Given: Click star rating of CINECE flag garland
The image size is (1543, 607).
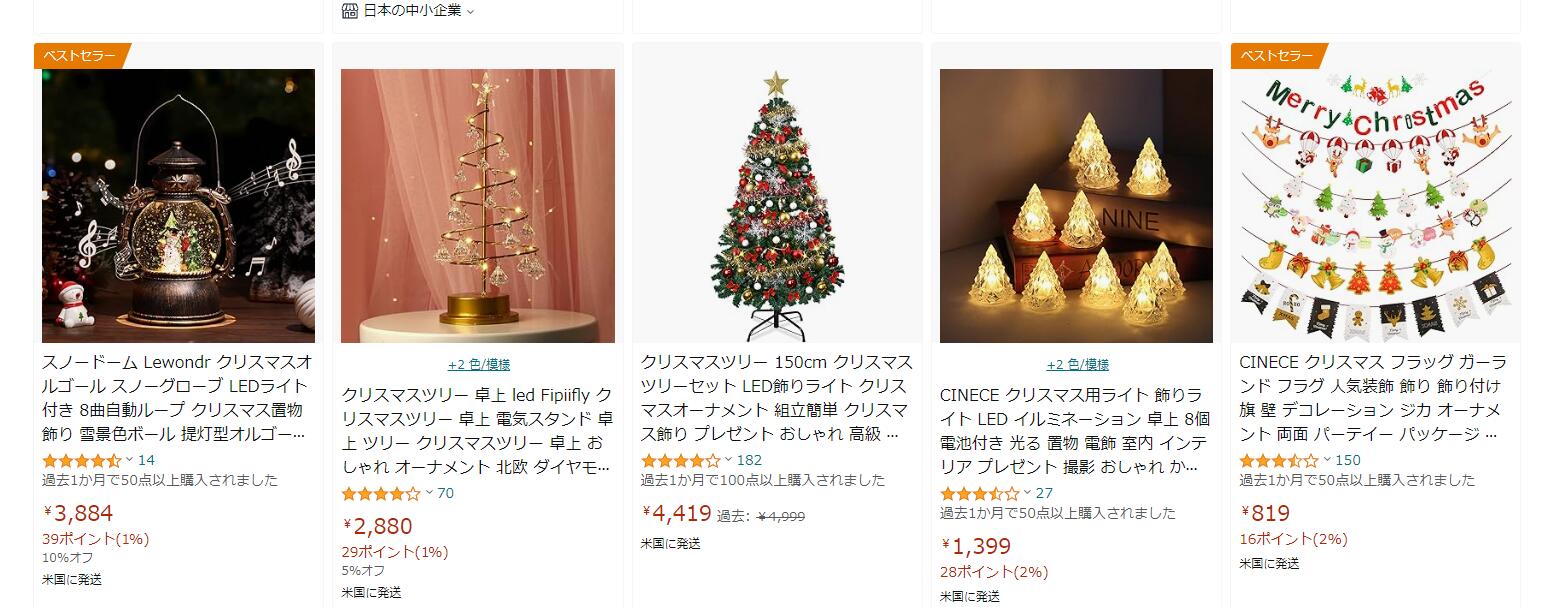Looking at the screenshot, I should pos(1279,460).
